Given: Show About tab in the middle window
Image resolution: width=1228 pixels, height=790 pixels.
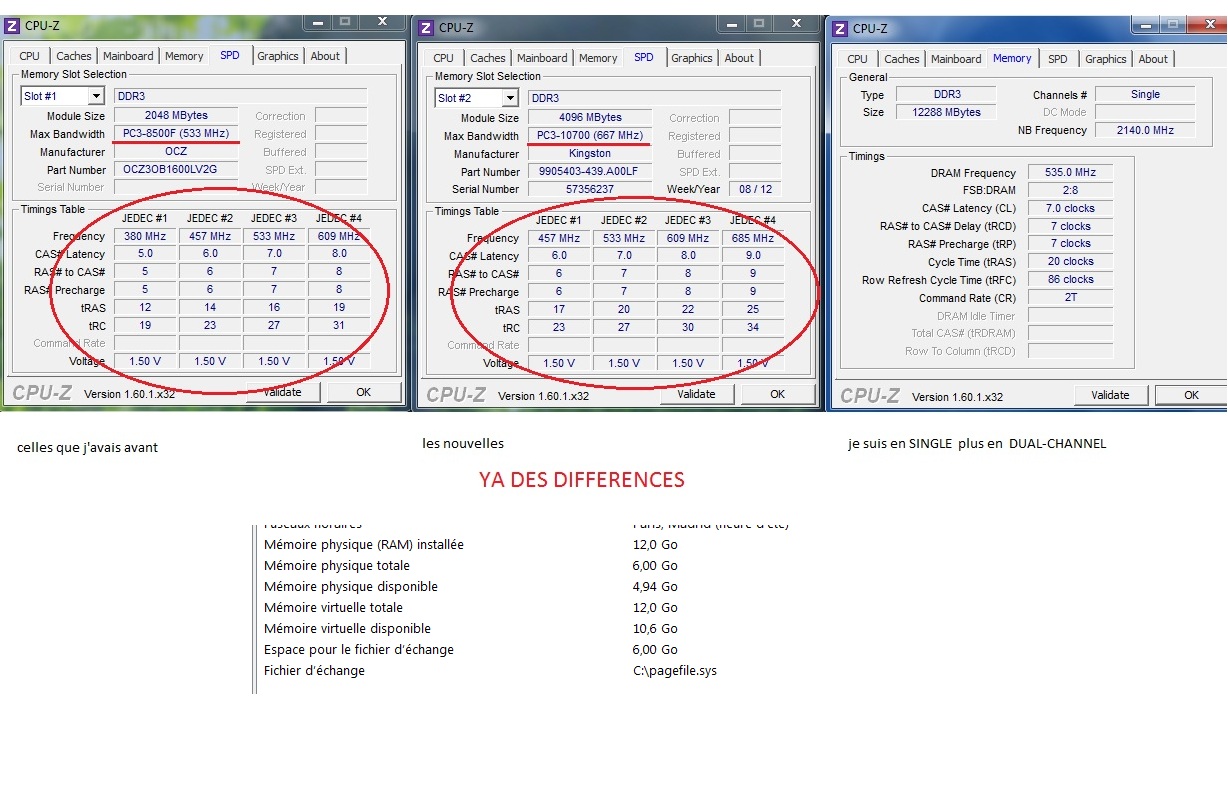Looking at the screenshot, I should (739, 58).
